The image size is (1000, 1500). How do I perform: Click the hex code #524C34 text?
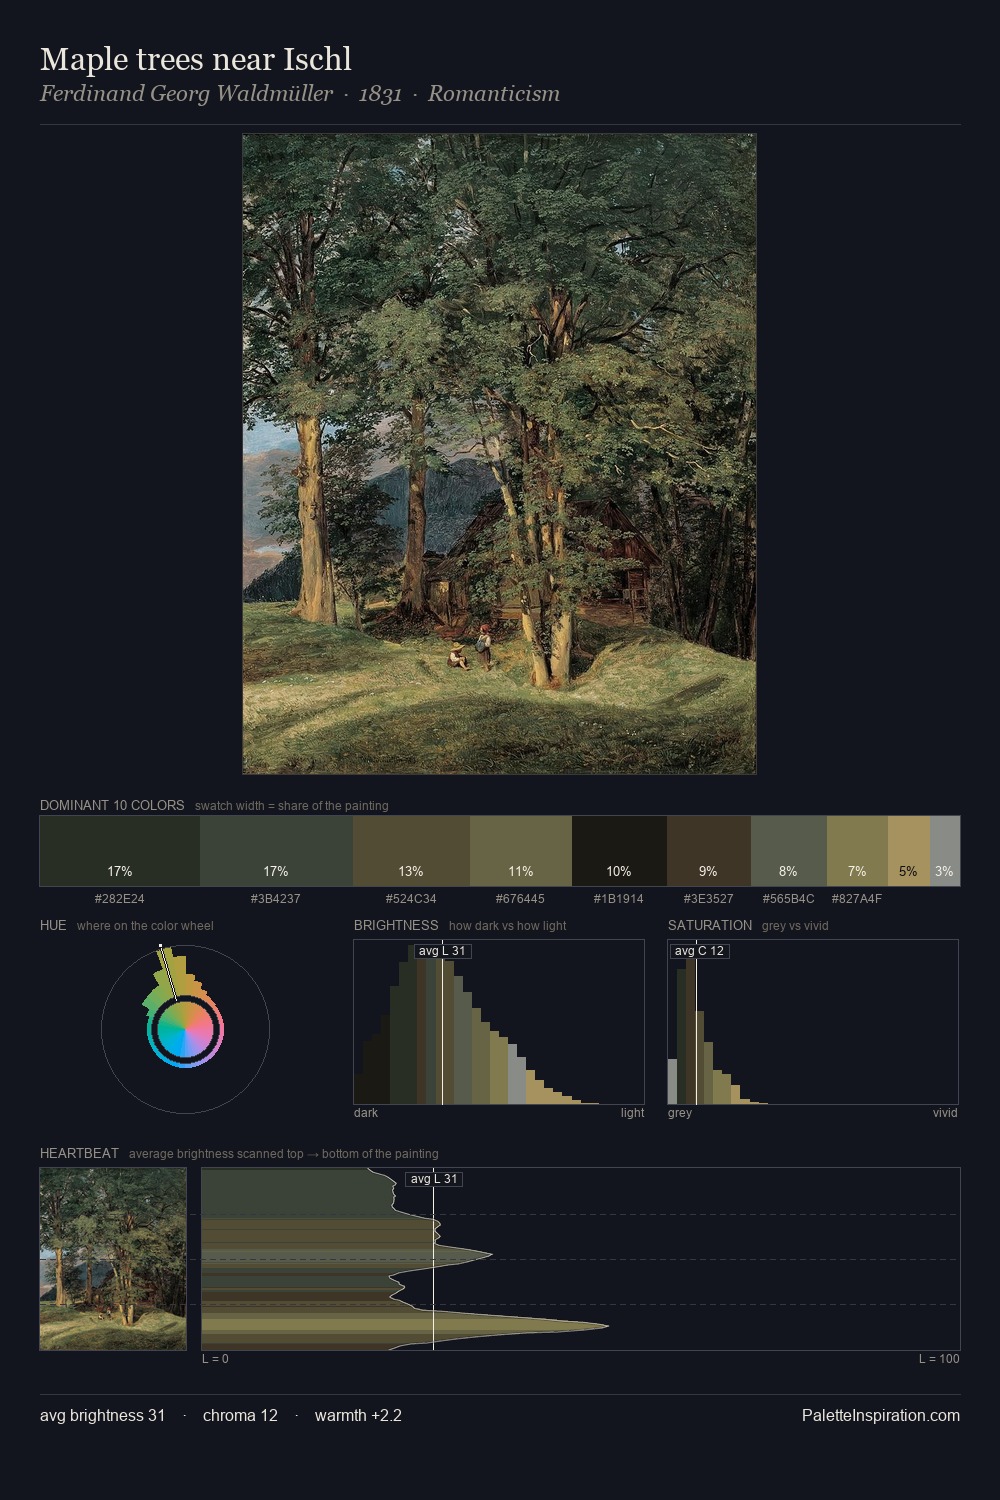point(411,899)
